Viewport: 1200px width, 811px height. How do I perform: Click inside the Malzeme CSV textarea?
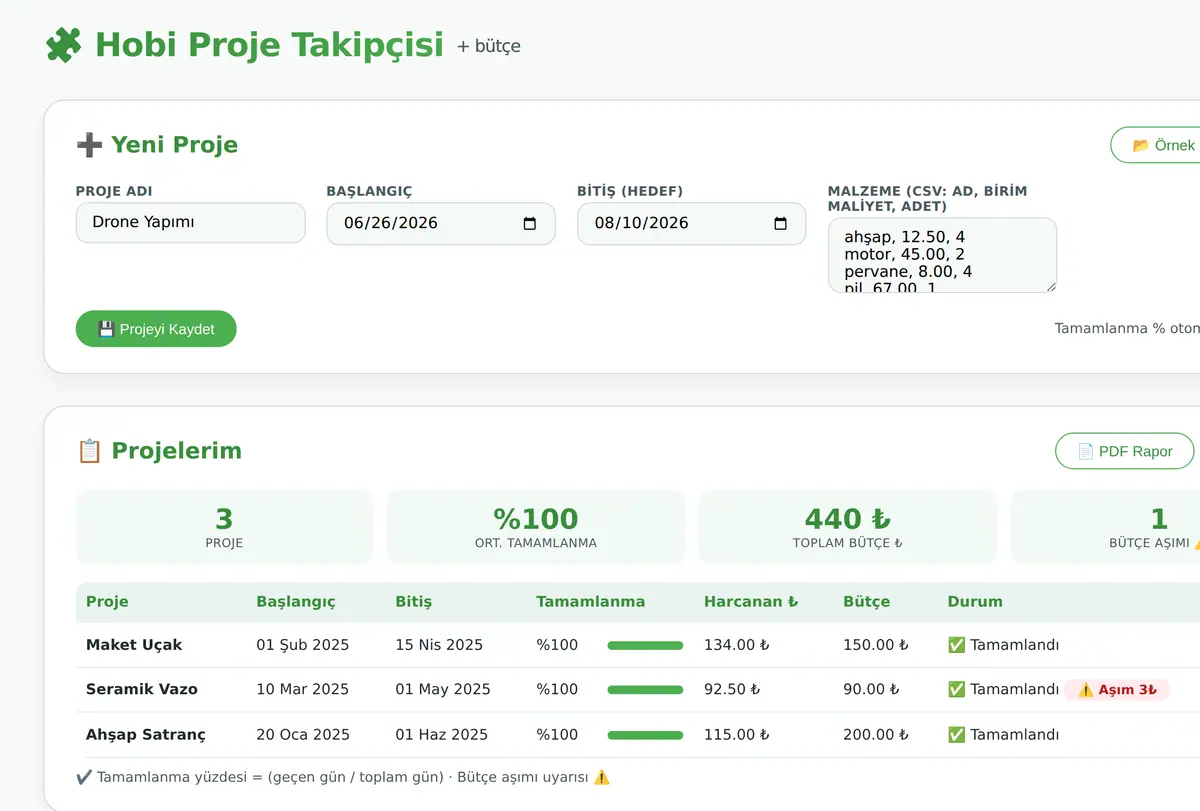pyautogui.click(x=943, y=255)
